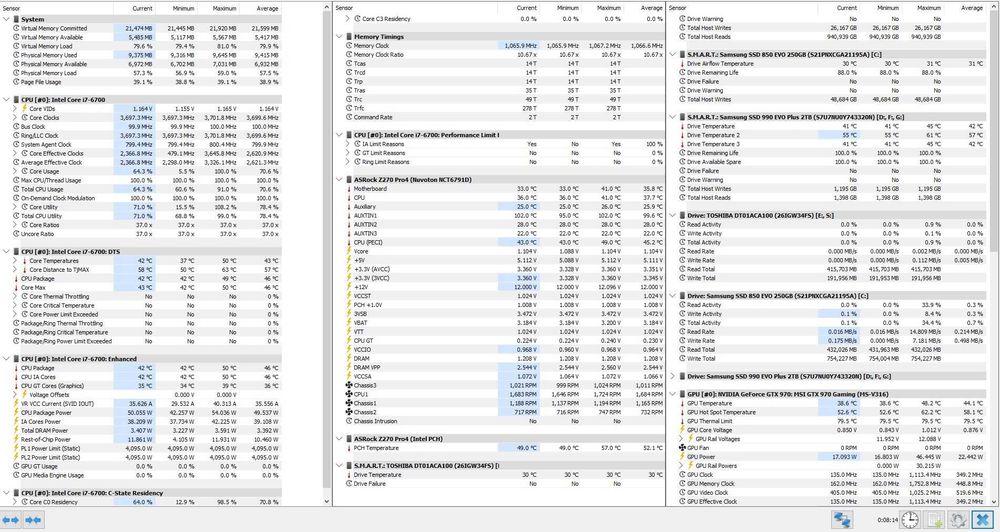
Task: Collapse the System sensor group
Action: 6,19
